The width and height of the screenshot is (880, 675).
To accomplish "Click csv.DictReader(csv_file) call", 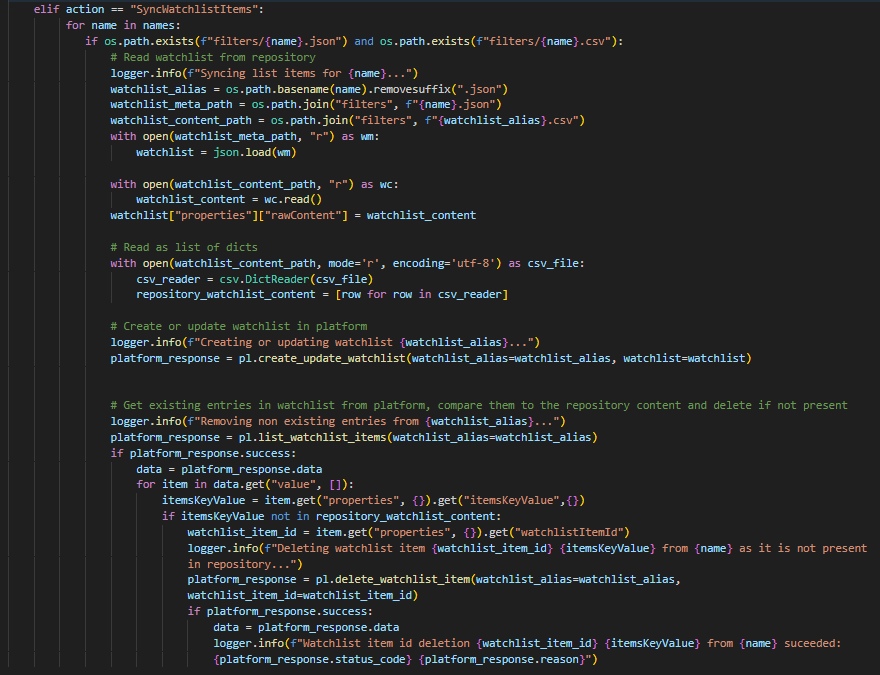I will (x=296, y=279).
